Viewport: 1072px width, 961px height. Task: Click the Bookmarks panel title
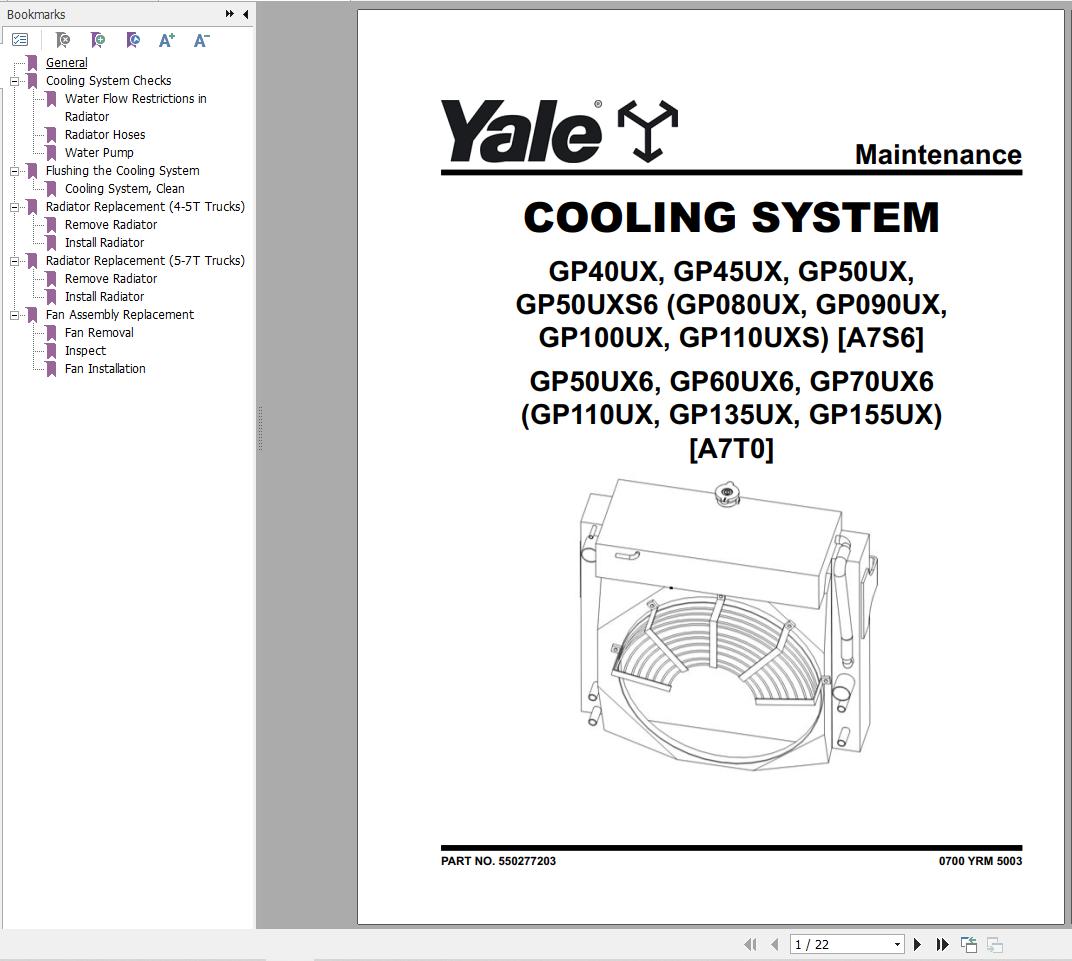pyautogui.click(x=36, y=14)
